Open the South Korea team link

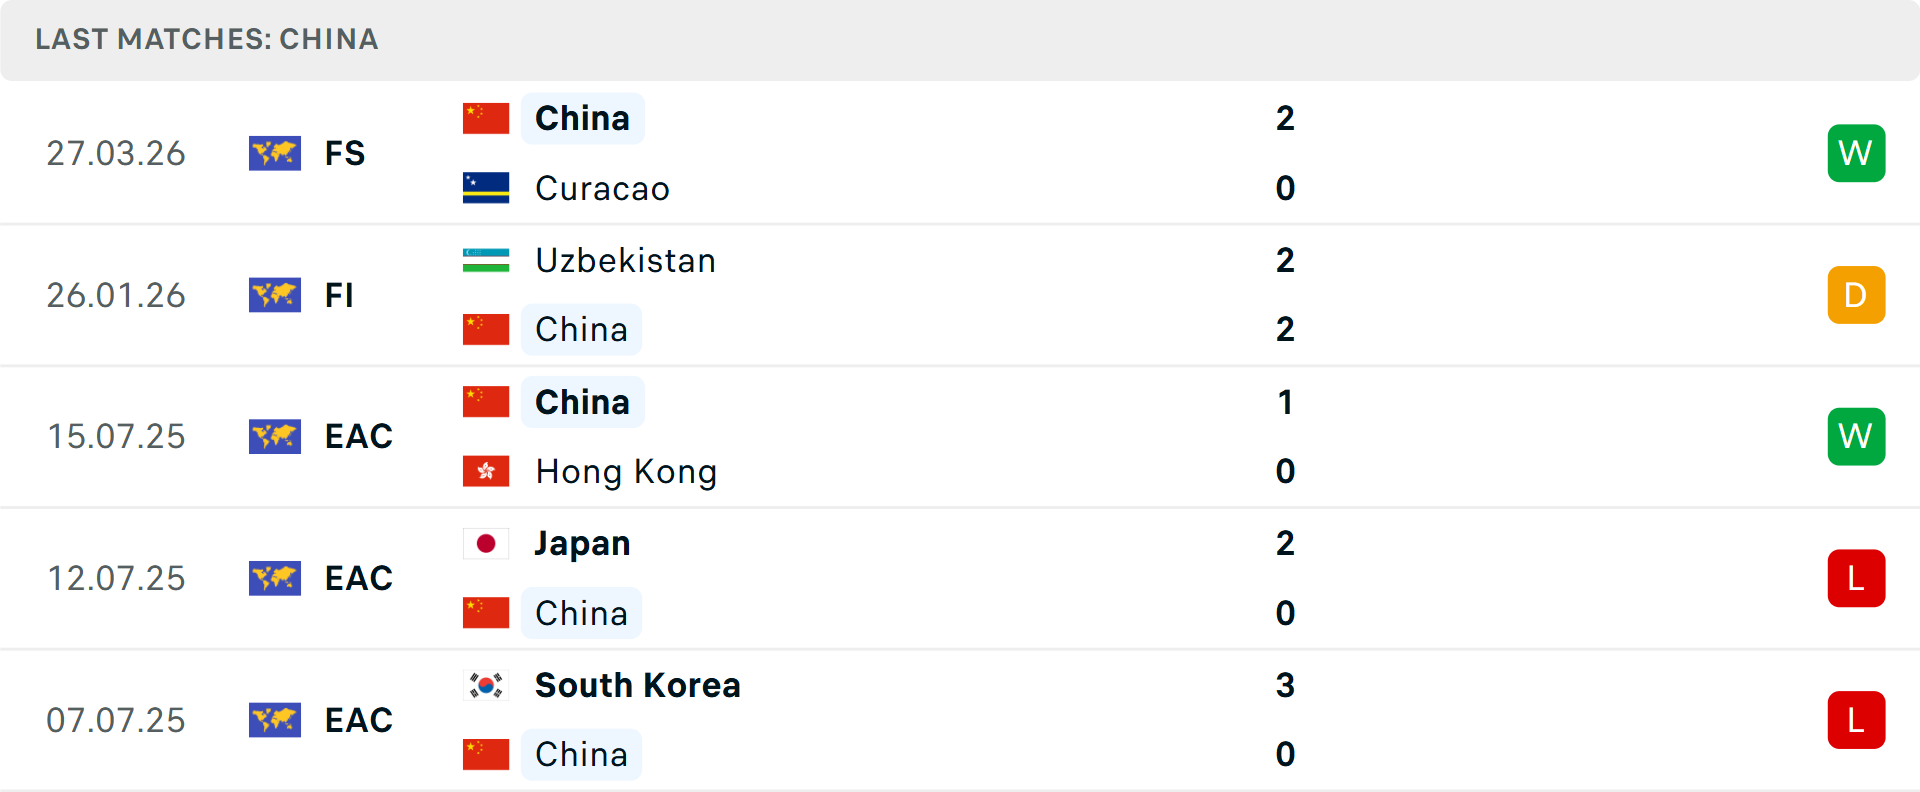pos(637,685)
